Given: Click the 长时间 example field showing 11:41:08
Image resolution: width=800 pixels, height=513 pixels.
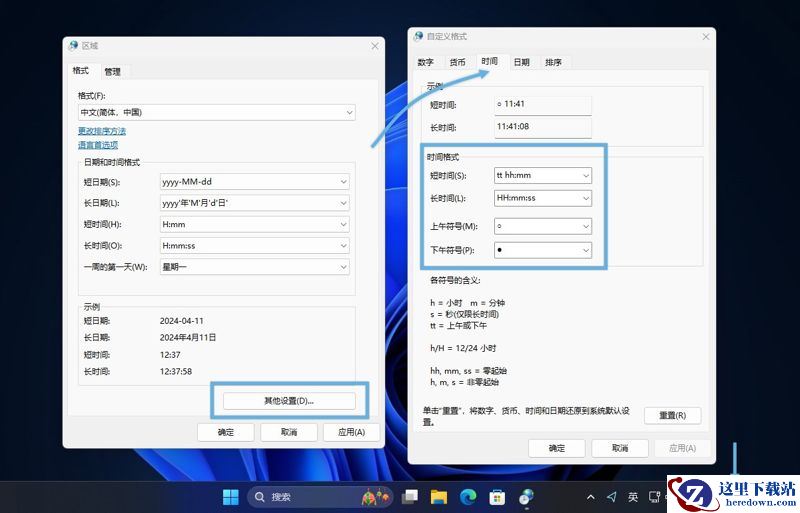Looking at the screenshot, I should [543, 127].
